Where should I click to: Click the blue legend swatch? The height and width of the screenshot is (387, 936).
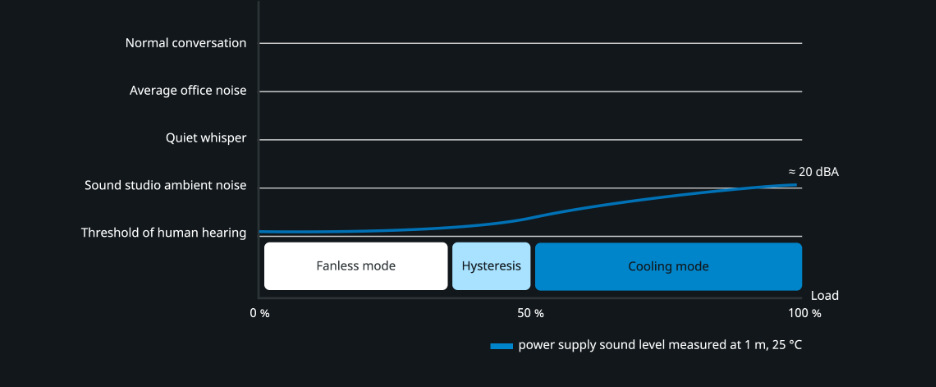(x=501, y=346)
